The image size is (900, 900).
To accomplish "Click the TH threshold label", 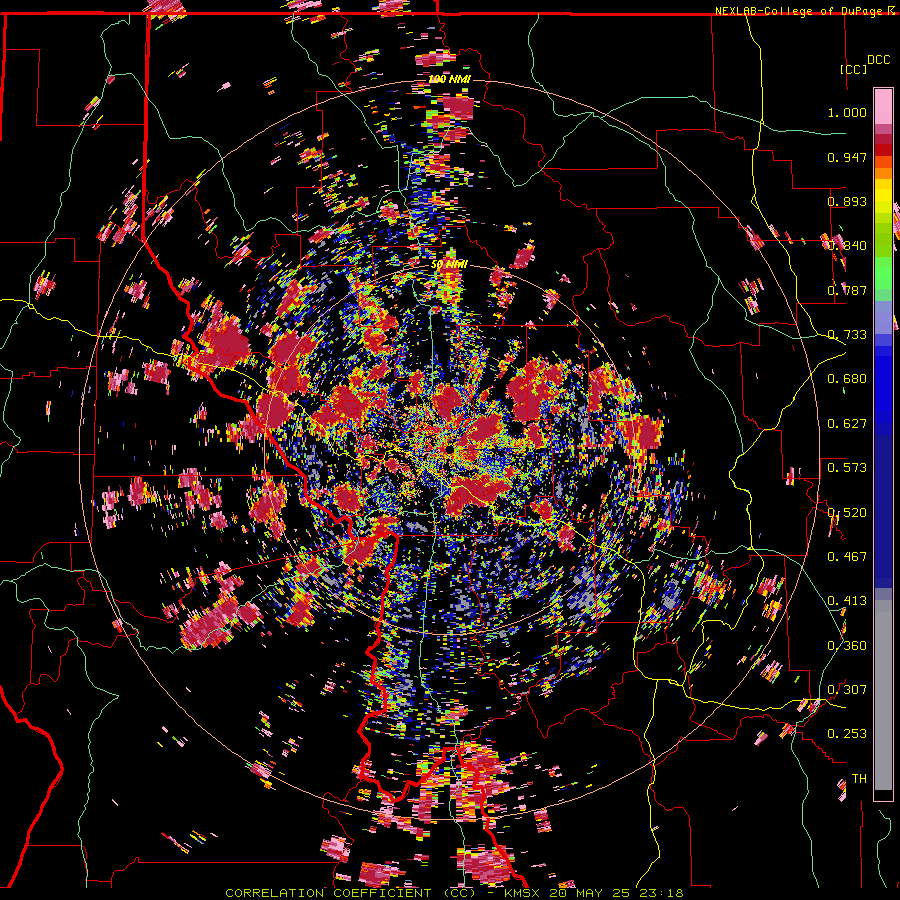I will 859,779.
